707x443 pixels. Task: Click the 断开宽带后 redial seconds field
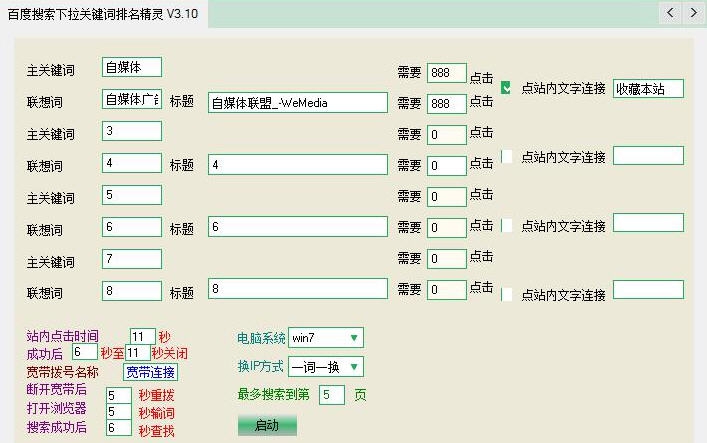pos(119,395)
